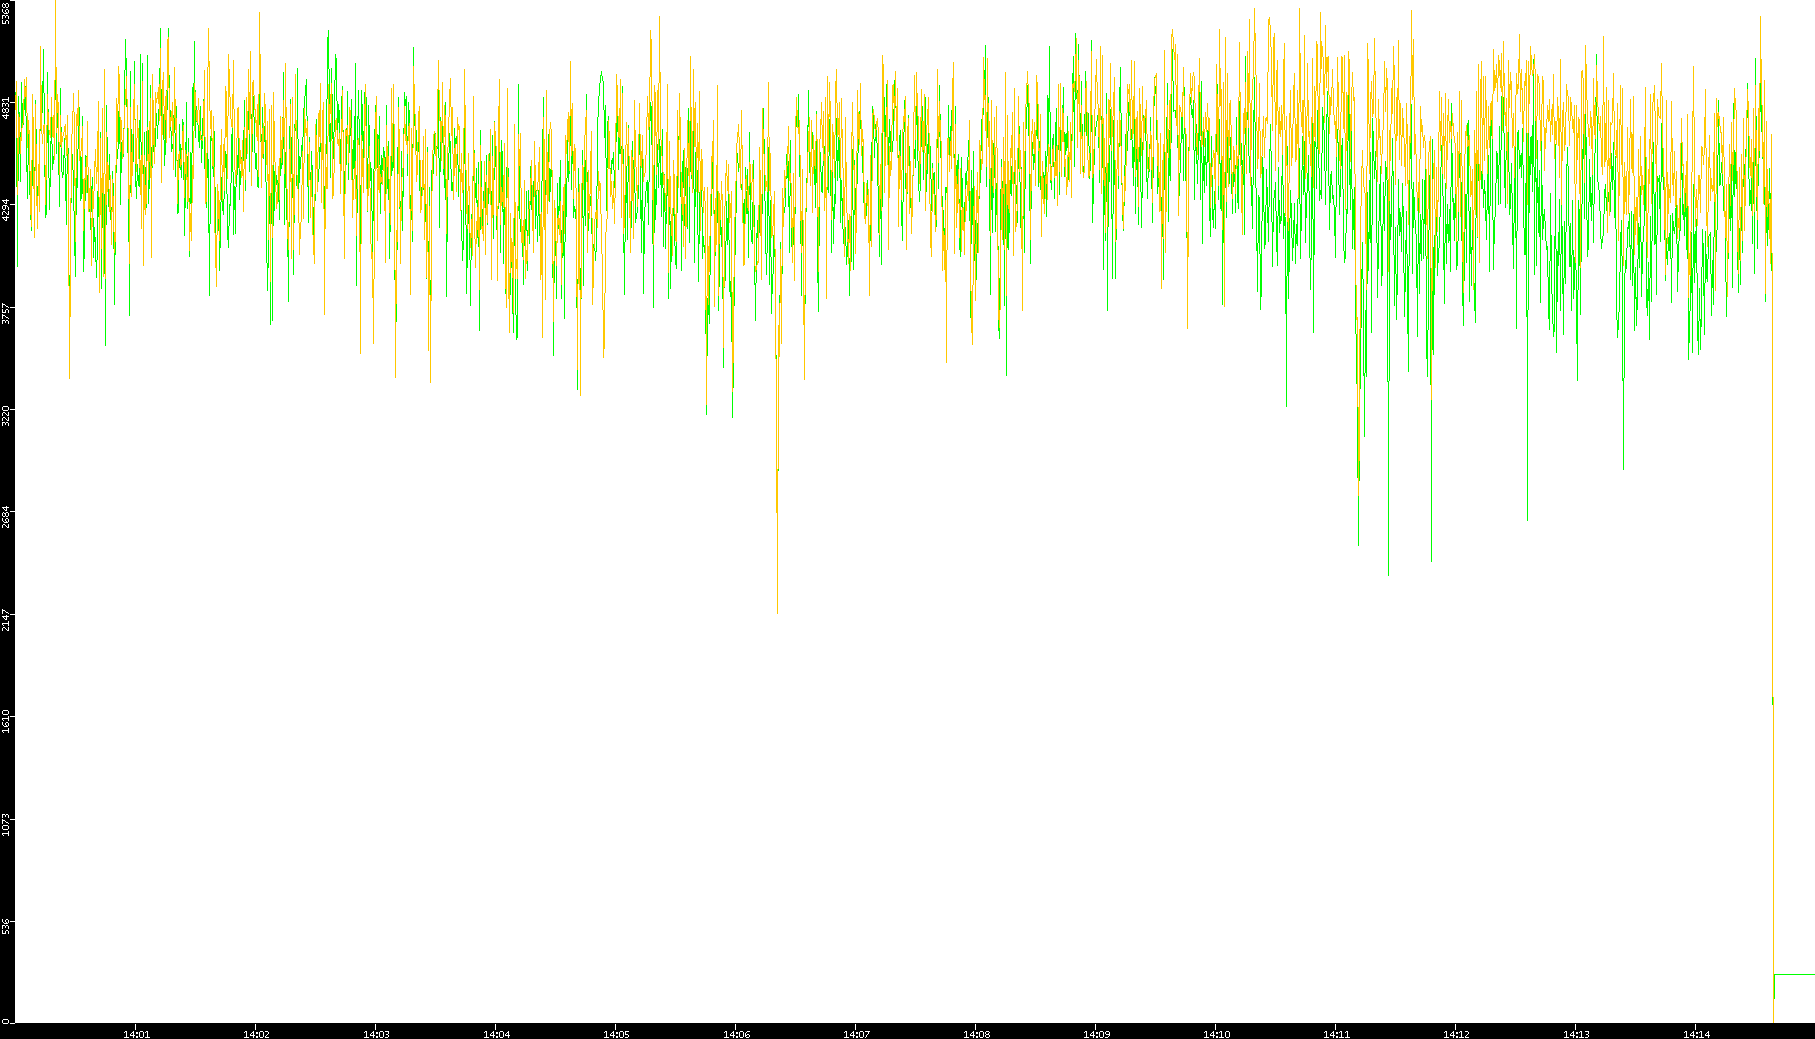Image resolution: width=1815 pixels, height=1039 pixels.
Task: Select the 14:03 label on the time axis
Action: [376, 1034]
